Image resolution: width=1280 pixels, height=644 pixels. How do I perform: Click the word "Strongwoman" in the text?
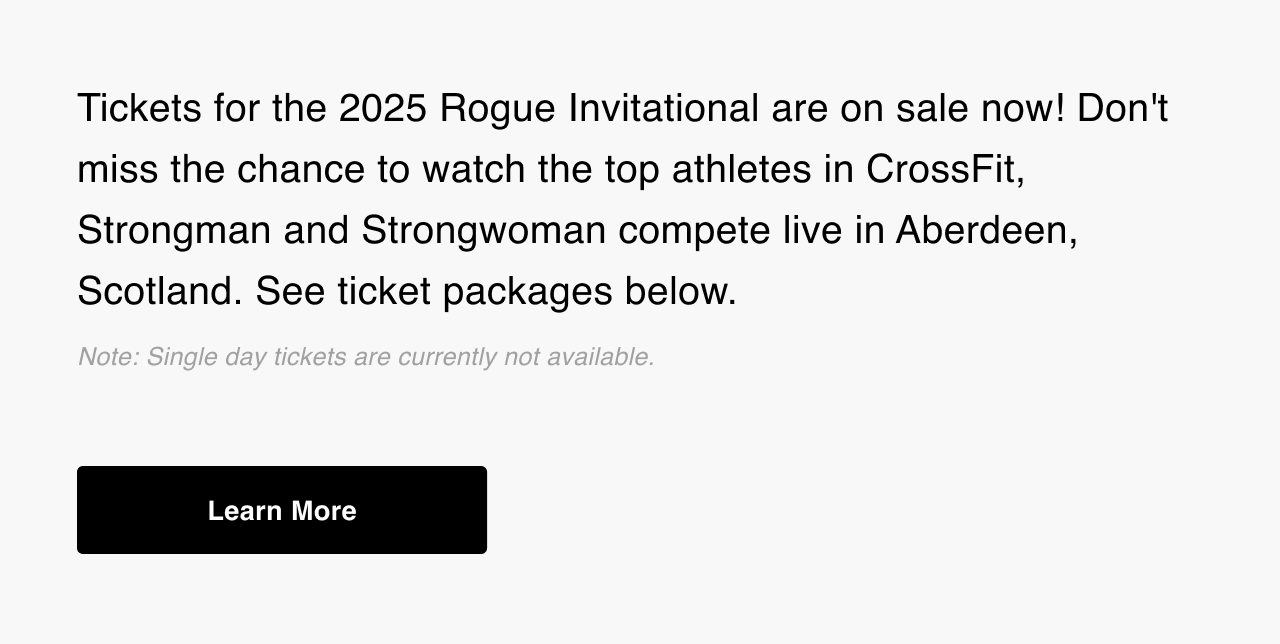tap(484, 231)
